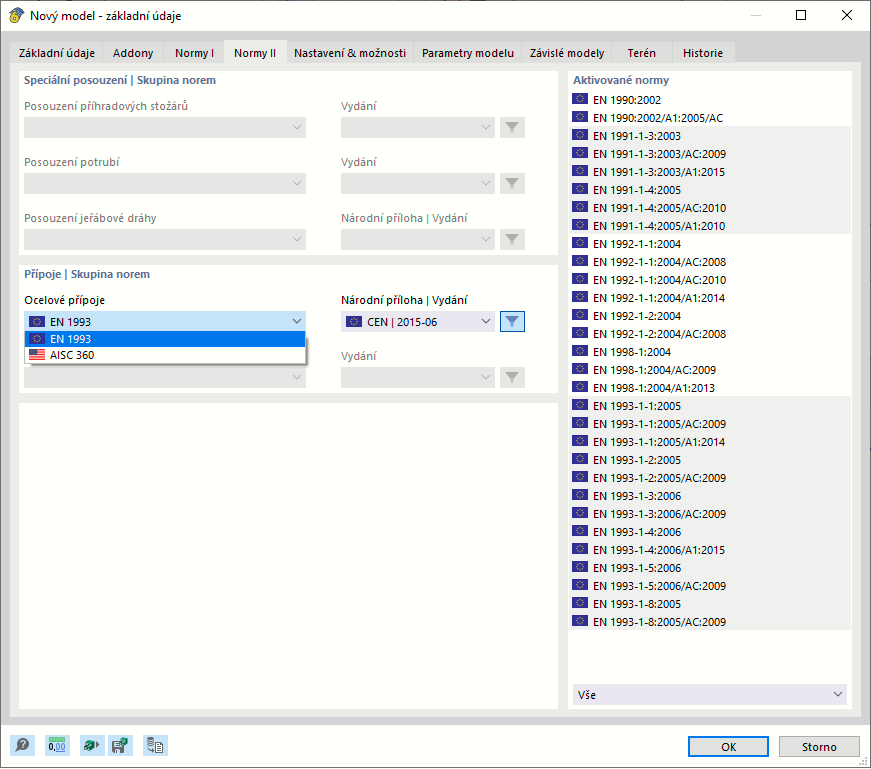This screenshot has height=769, width=871.
Task: Open the Historie tab
Action: pos(703,53)
